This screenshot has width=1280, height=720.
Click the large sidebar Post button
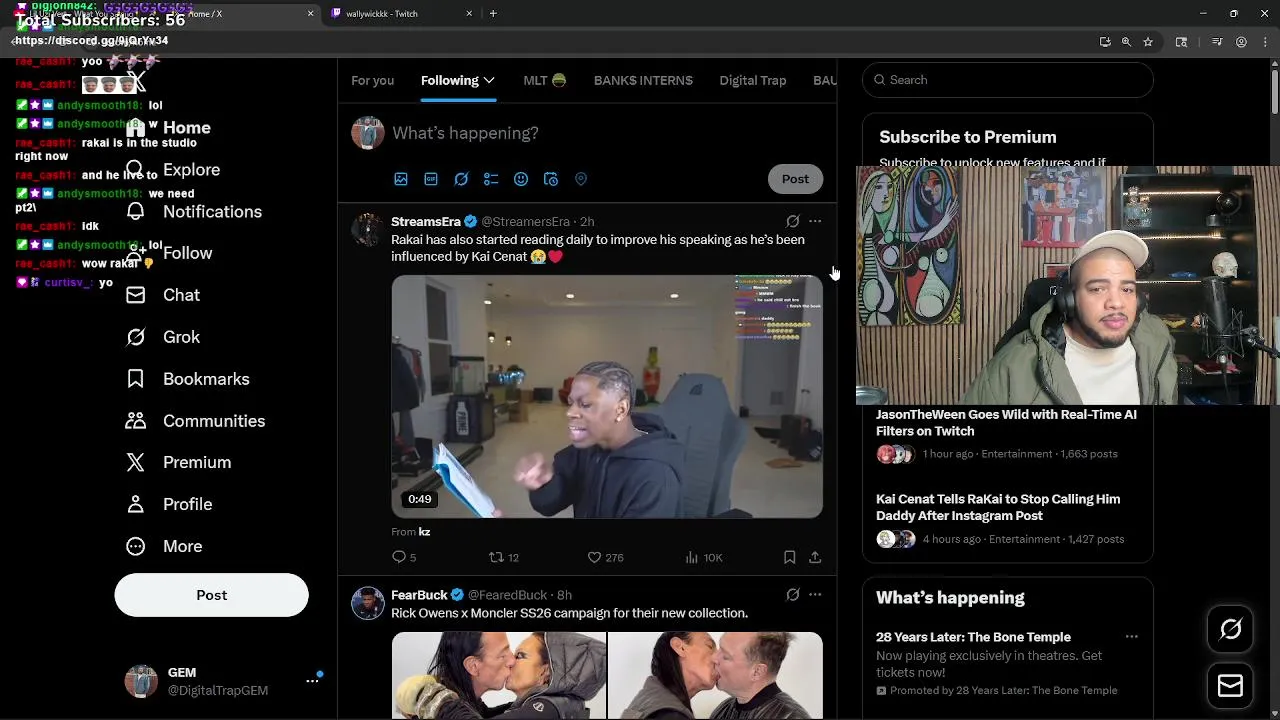(x=211, y=595)
